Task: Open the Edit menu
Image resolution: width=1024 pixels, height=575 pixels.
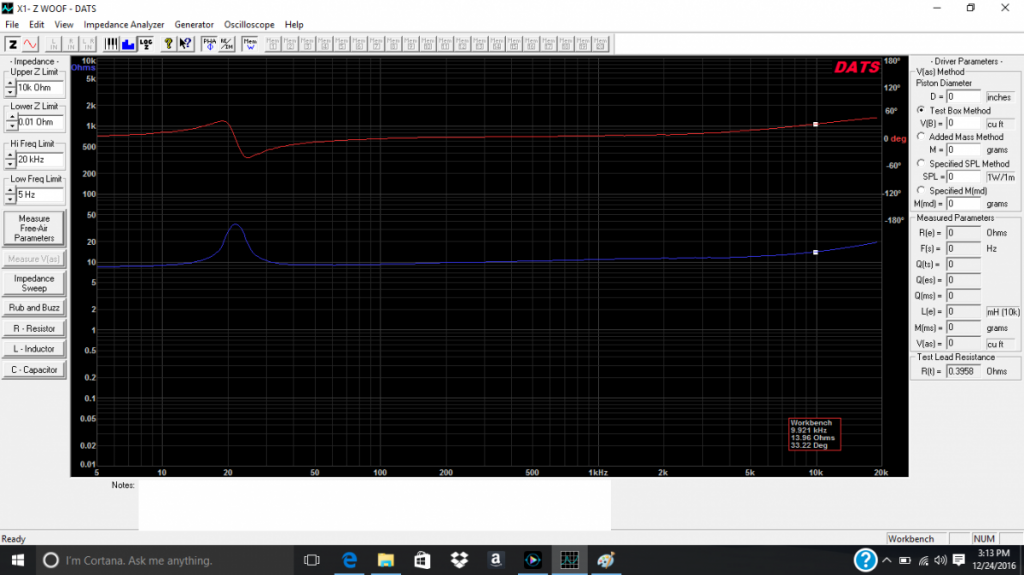Action: click(x=36, y=24)
